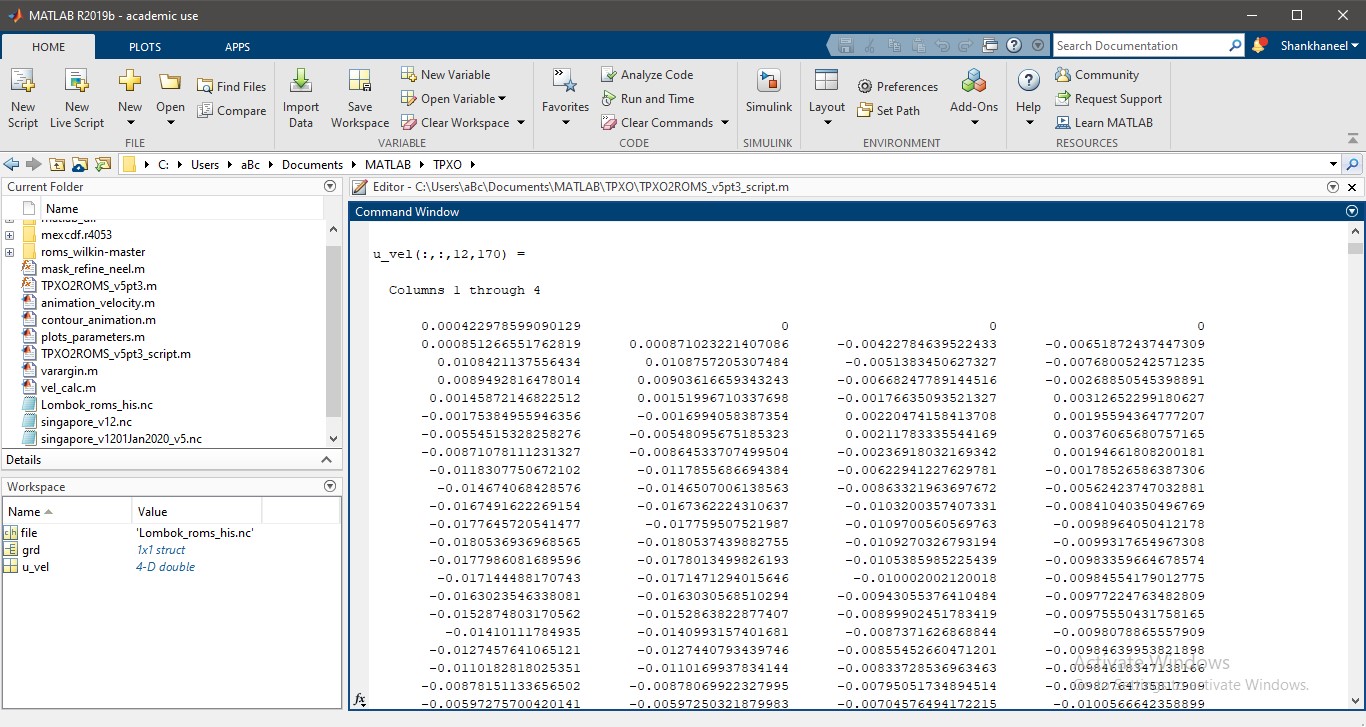
Task: Expand the mexcdf.r4053 folder
Action: pos(9,235)
